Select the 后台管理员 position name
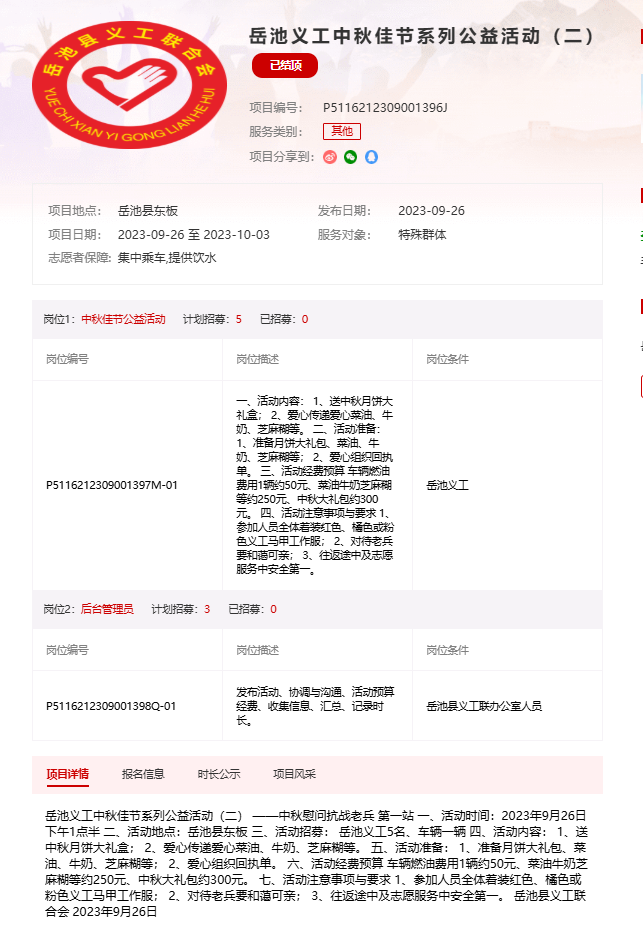643x925 pixels. (107, 609)
